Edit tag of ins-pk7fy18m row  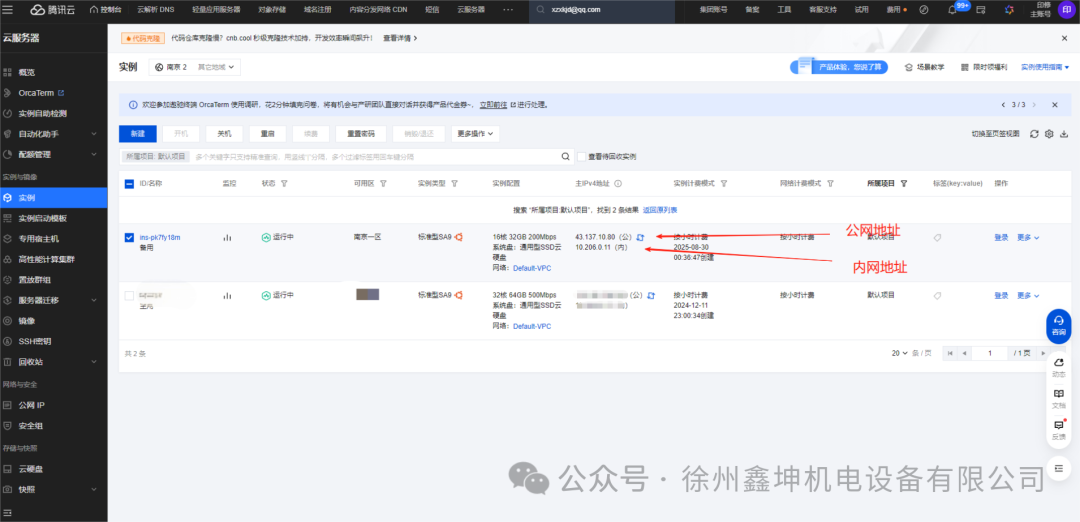[937, 237]
